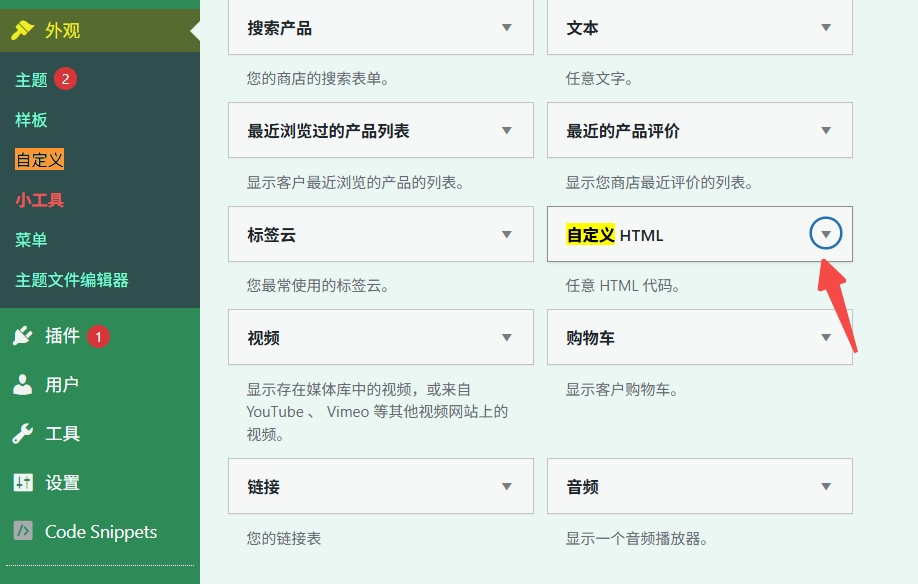Expand the 搜索产品 widget arrow
Image resolution: width=918 pixels, height=584 pixels.
507,28
